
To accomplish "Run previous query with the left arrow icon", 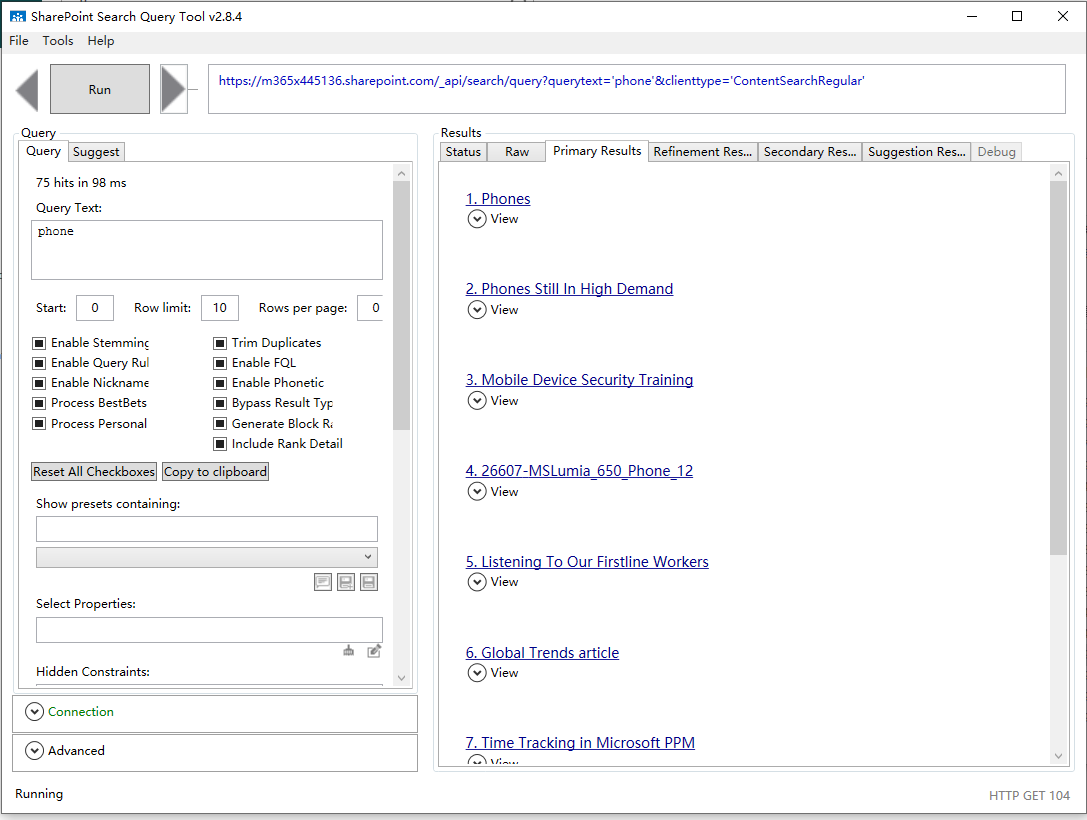I will click(26, 88).
